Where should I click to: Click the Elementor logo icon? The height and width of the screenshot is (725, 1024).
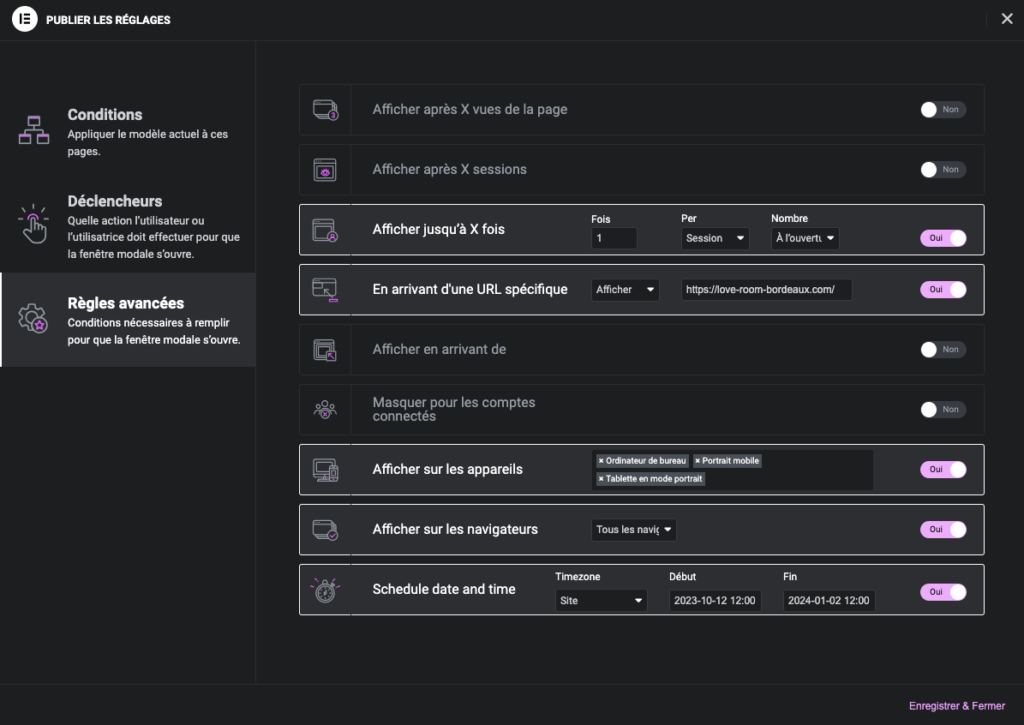click(26, 19)
